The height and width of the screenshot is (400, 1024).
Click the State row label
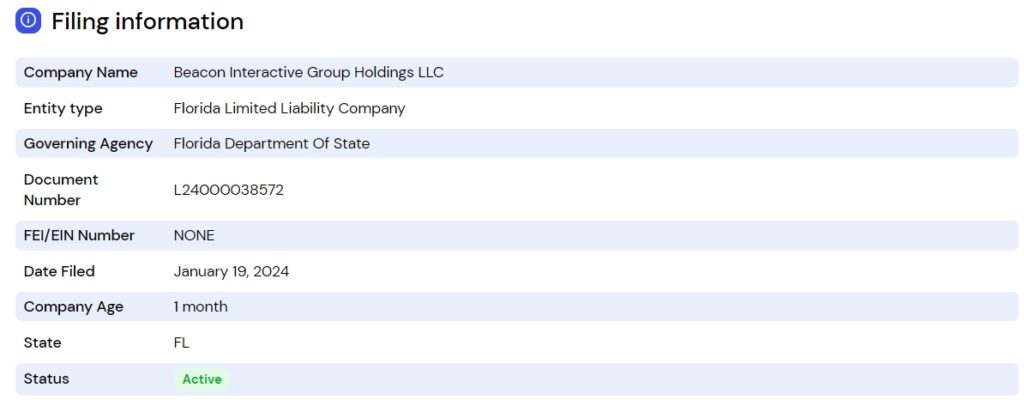(42, 343)
